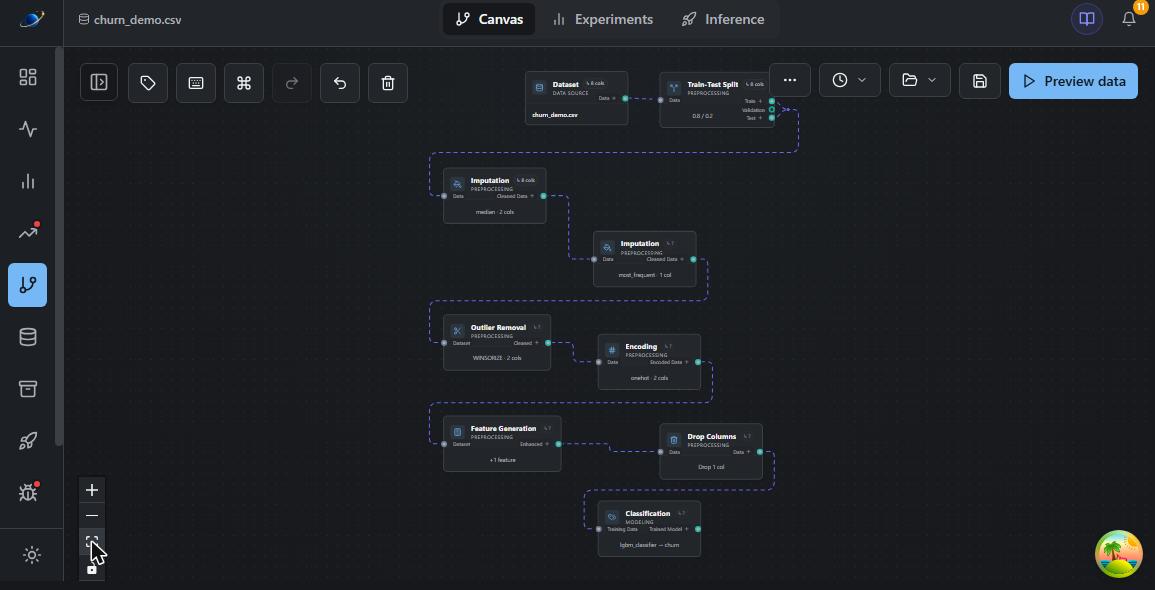Click the Preview data button

[1073, 81]
